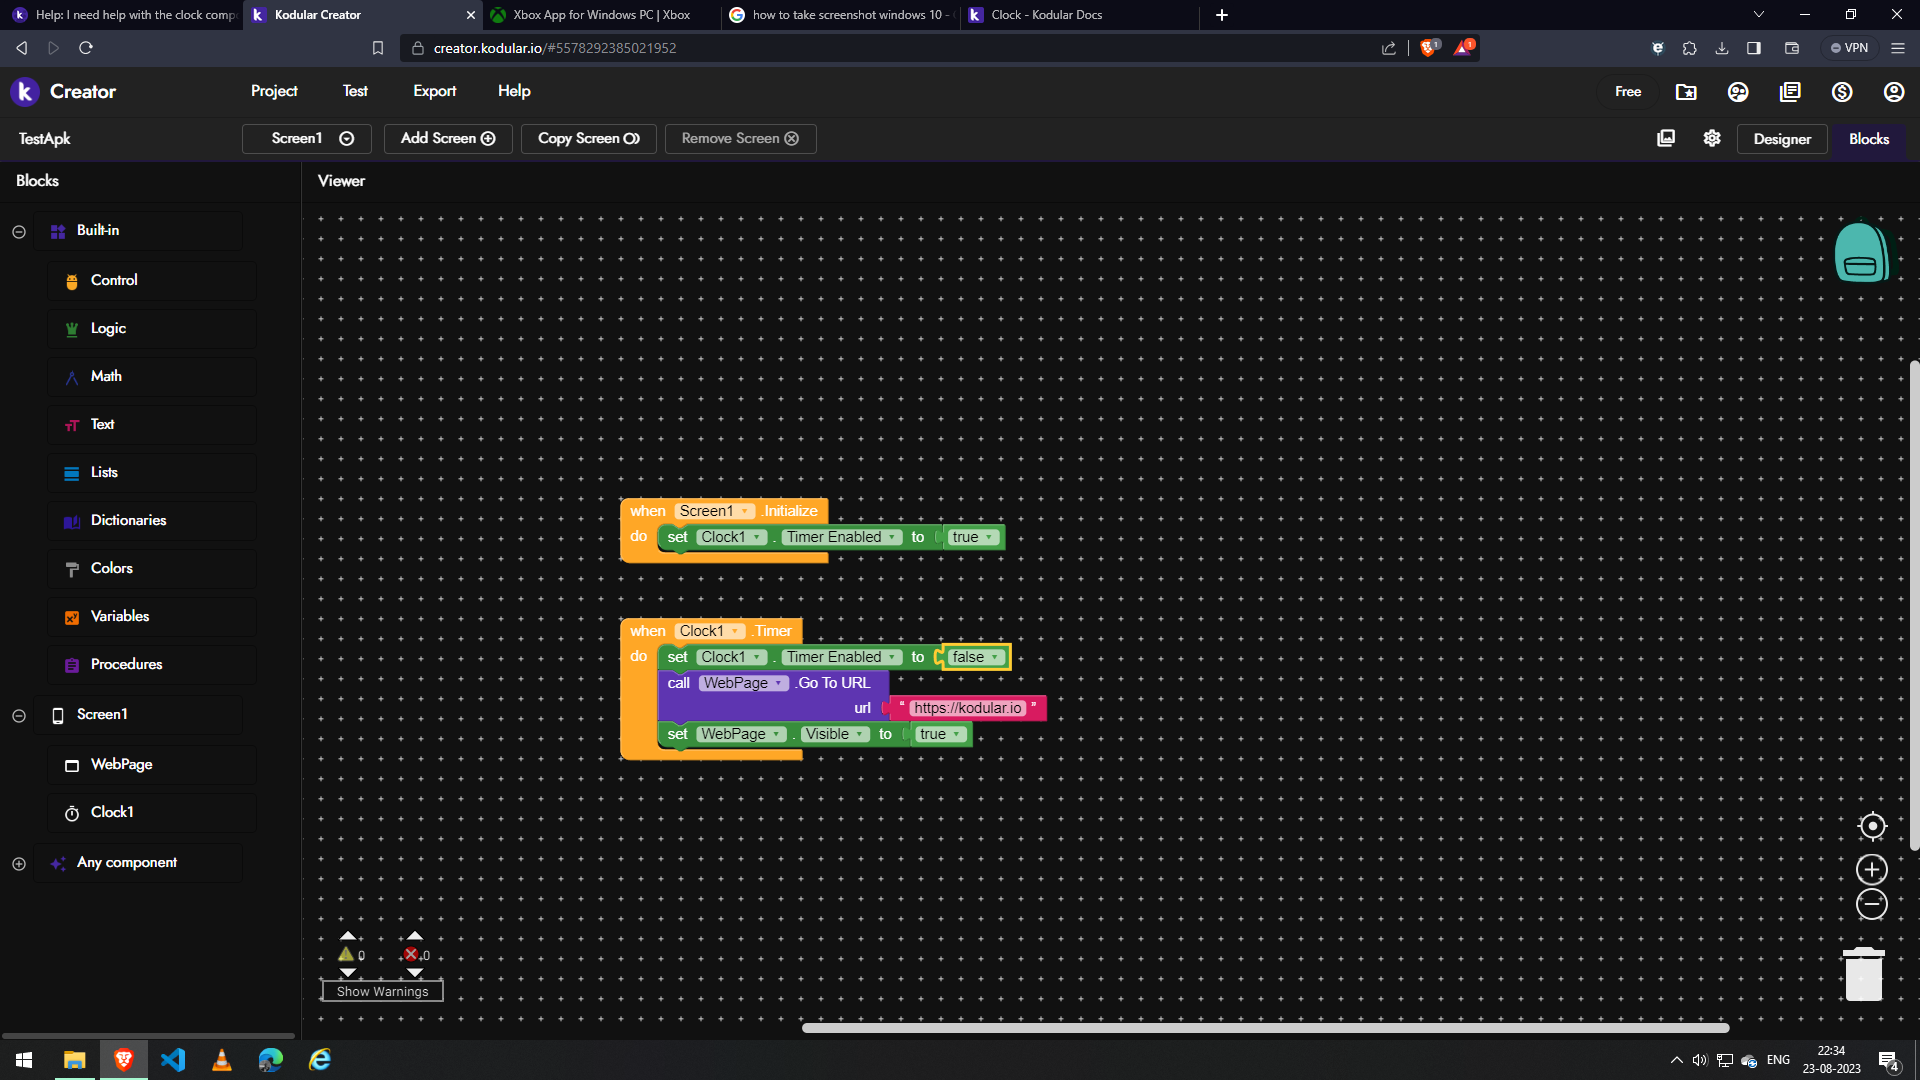Viewport: 1920px width, 1080px height.
Task: Toggle Brave VPN button
Action: pyautogui.click(x=1849, y=47)
